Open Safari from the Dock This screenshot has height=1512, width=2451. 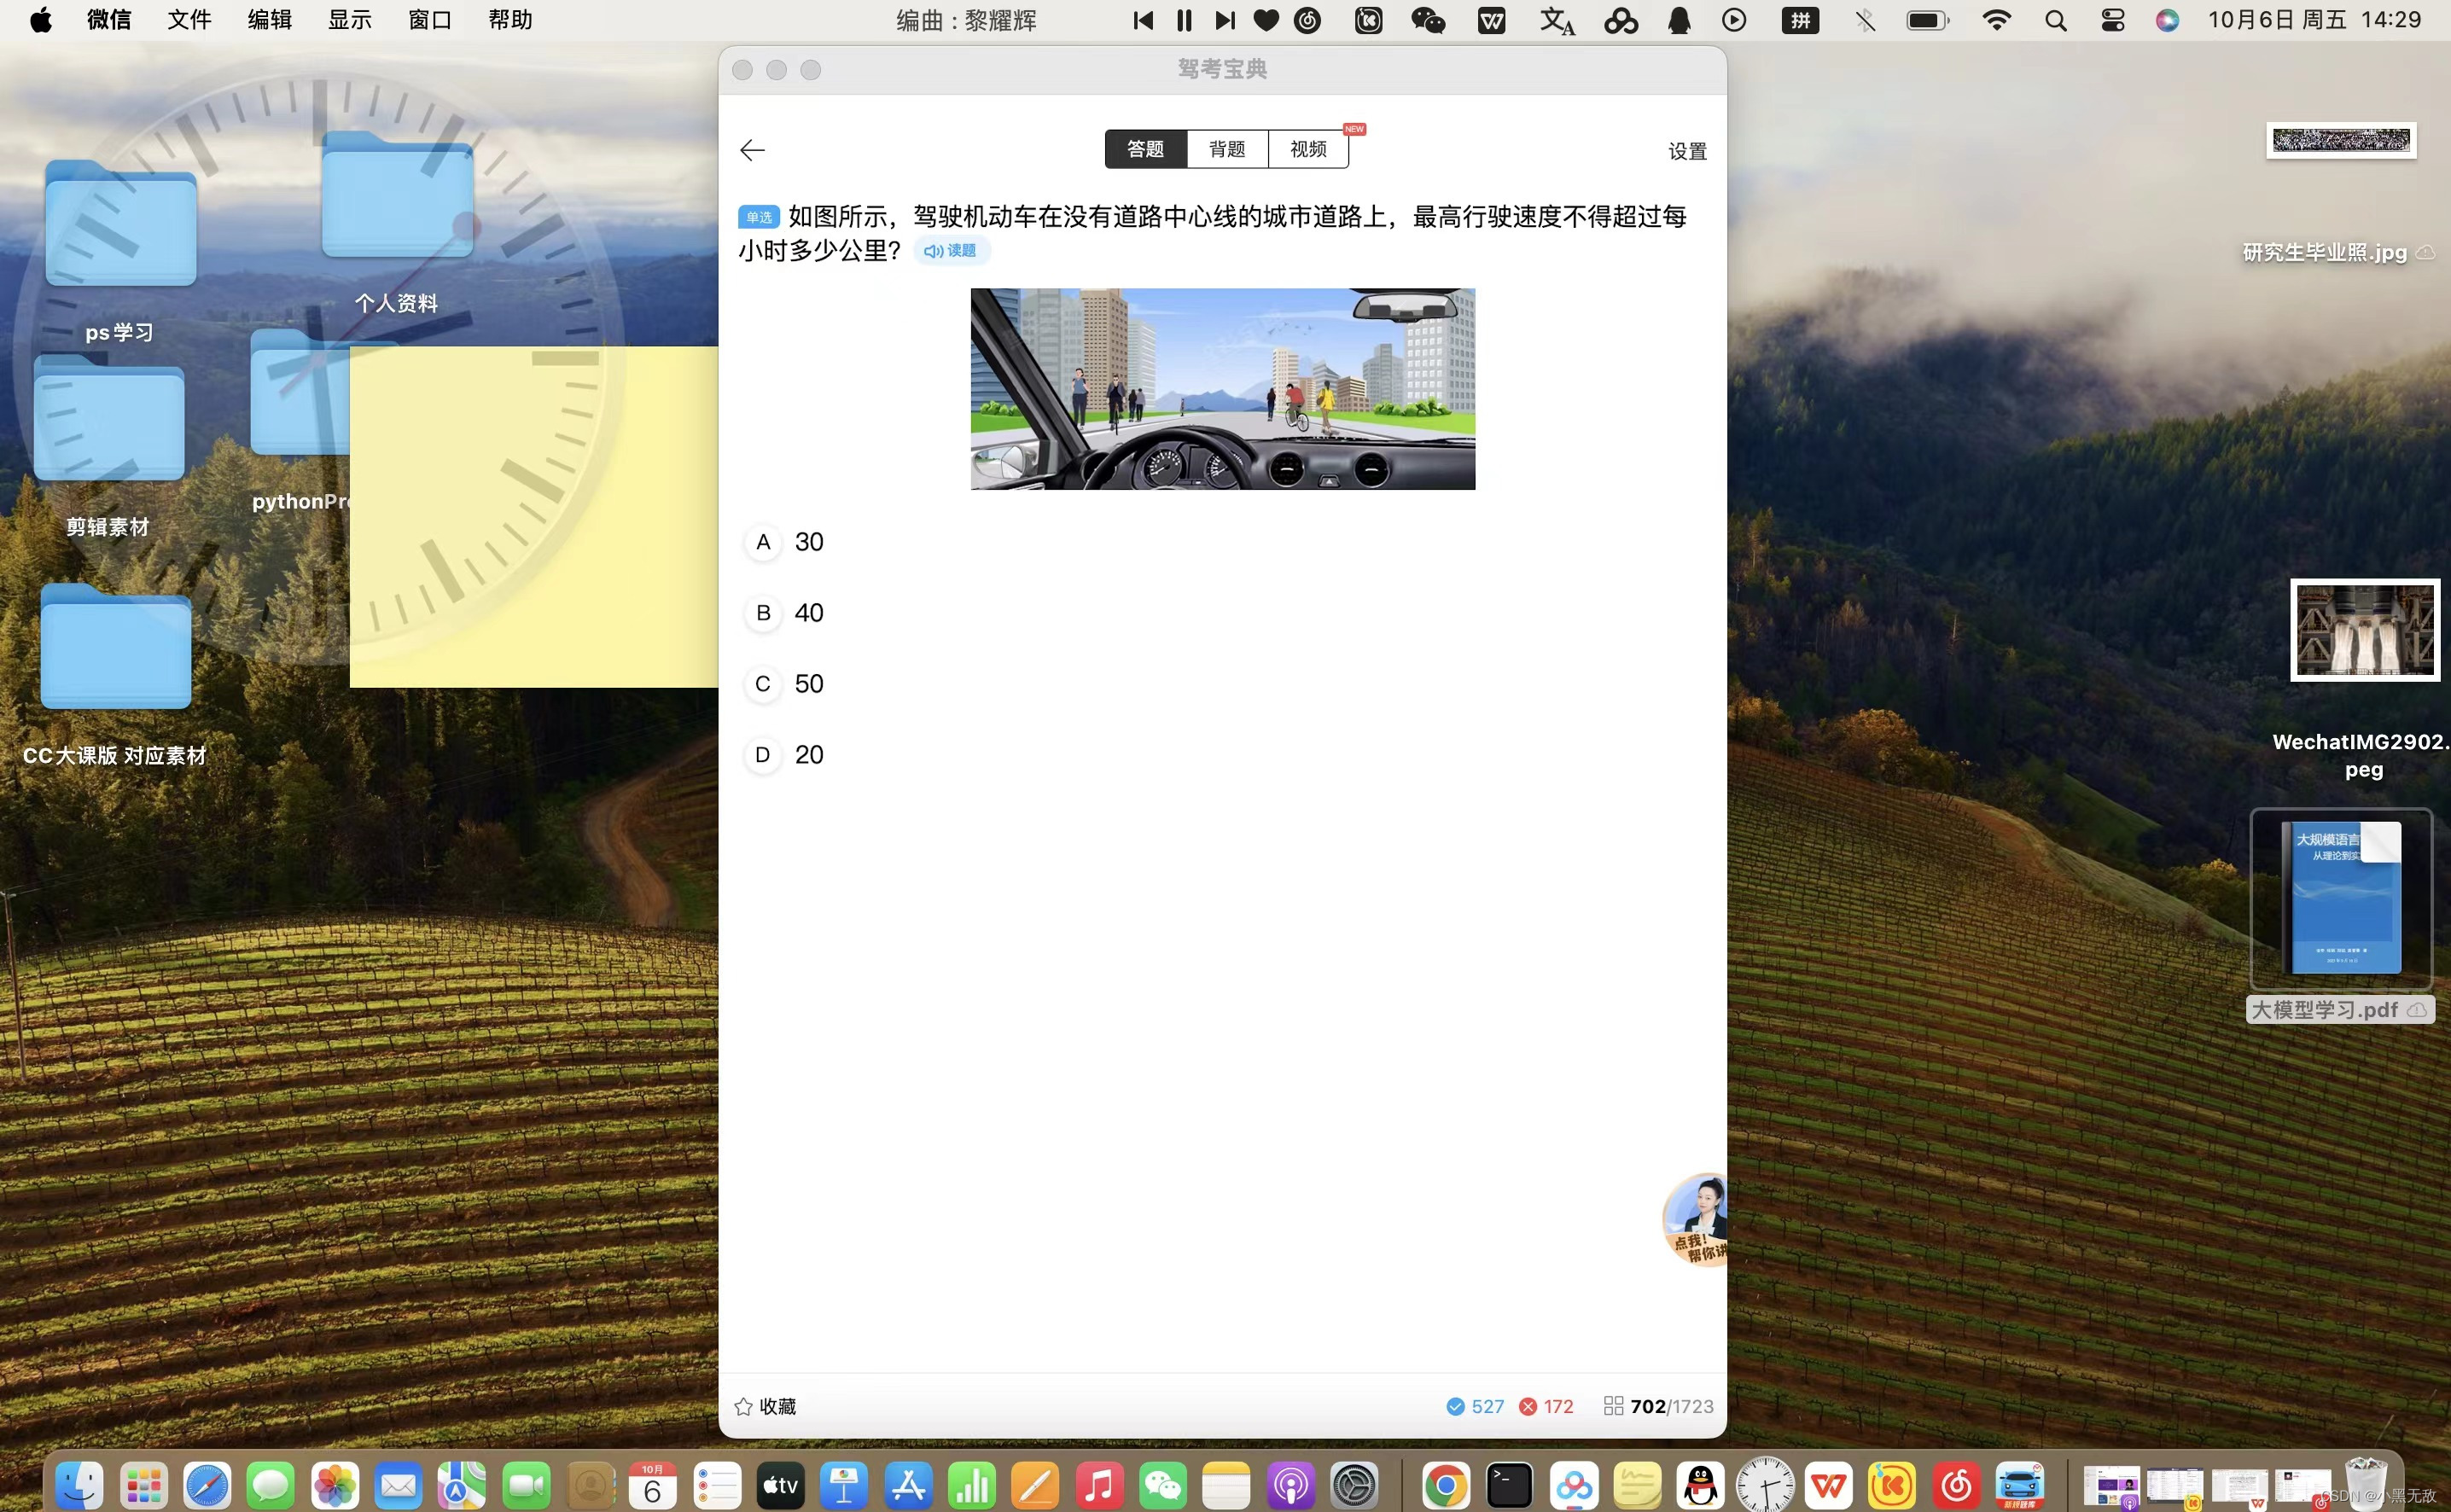pos(207,1485)
